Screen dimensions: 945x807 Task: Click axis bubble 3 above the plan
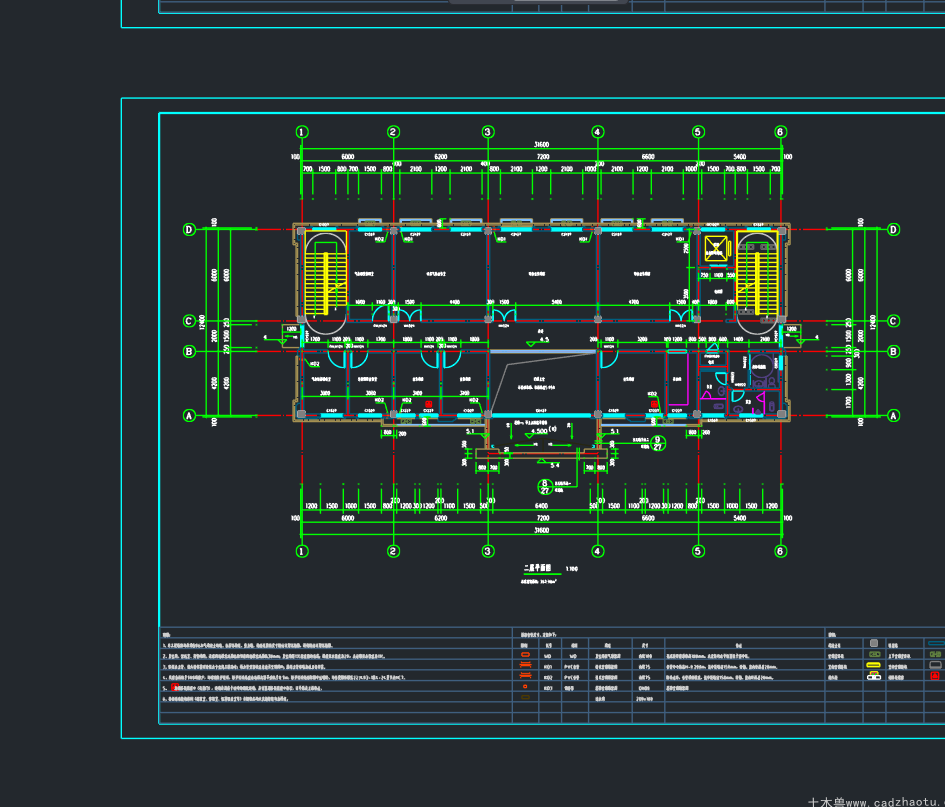(488, 132)
